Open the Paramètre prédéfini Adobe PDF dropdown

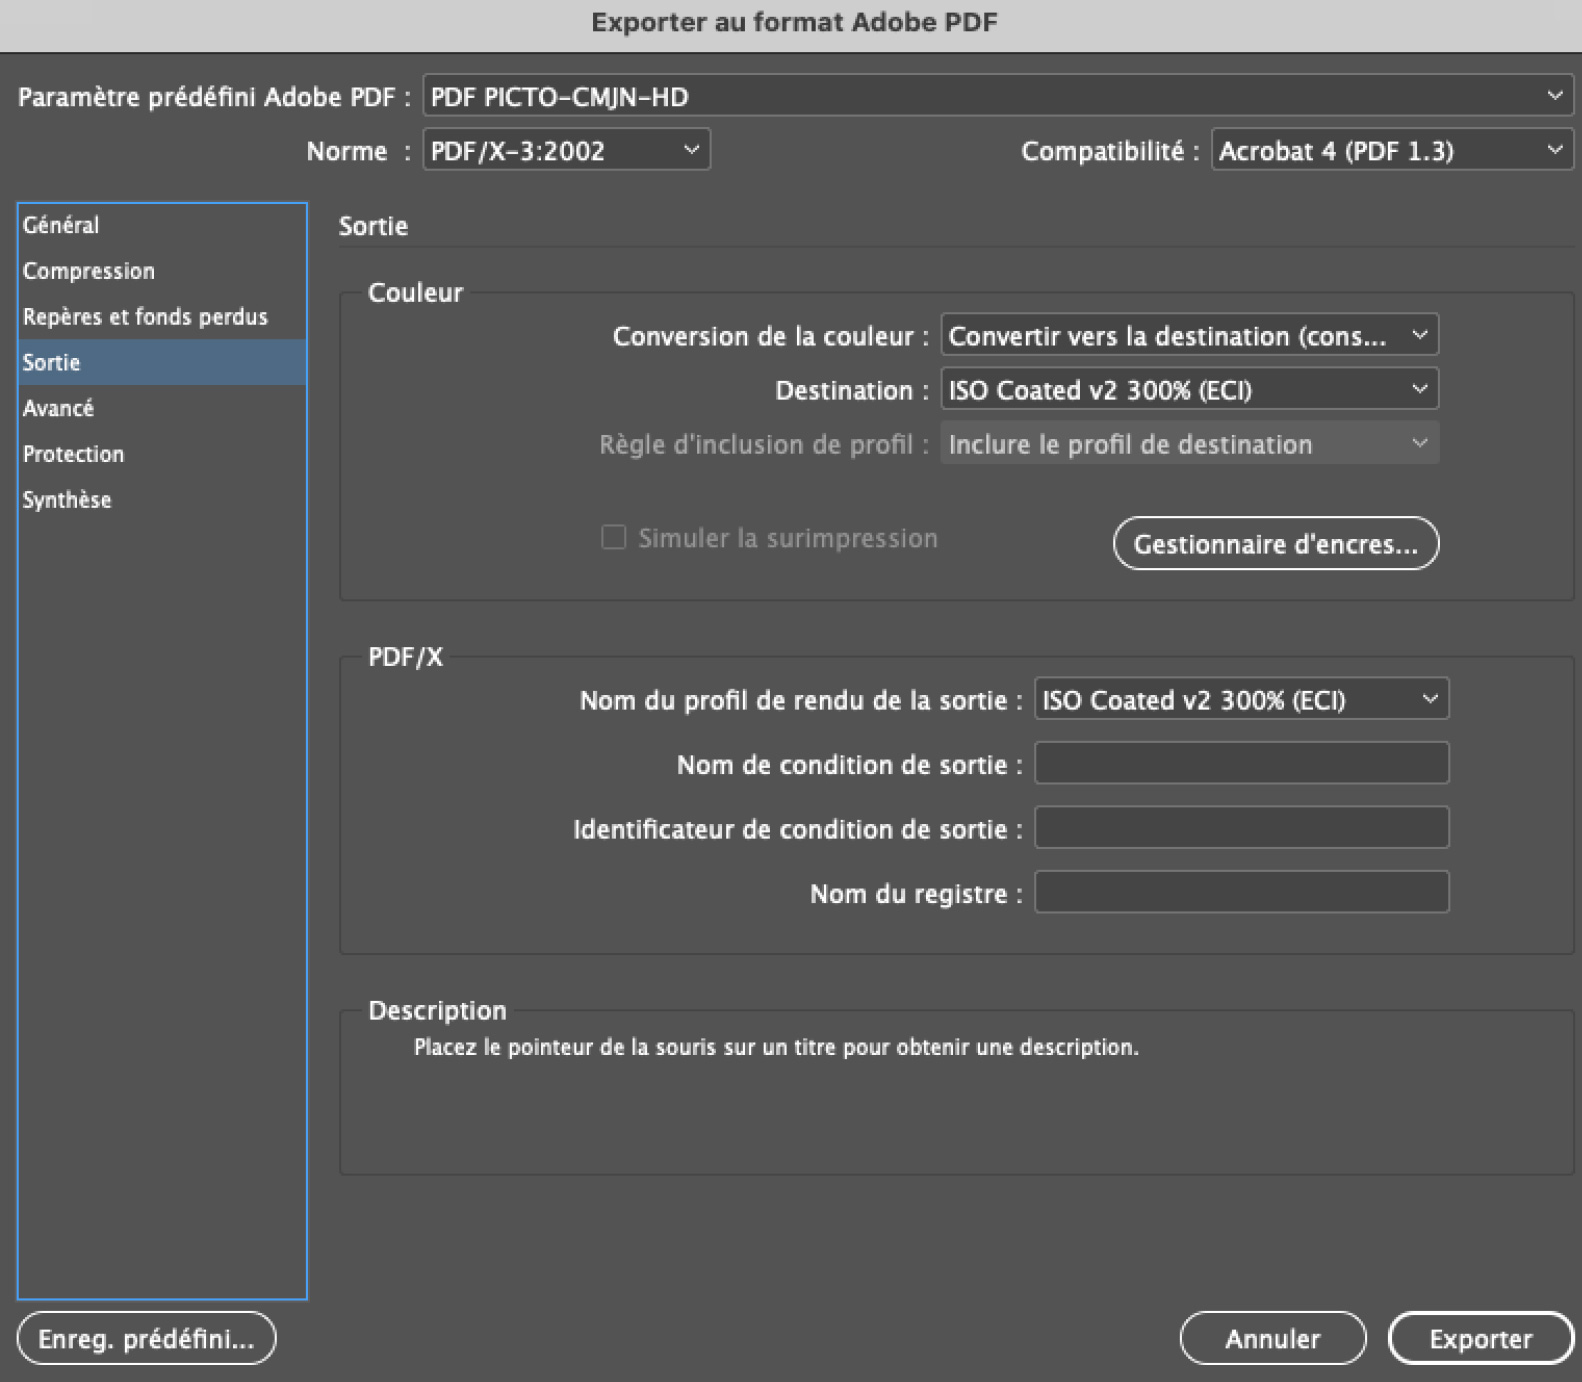pos(996,96)
